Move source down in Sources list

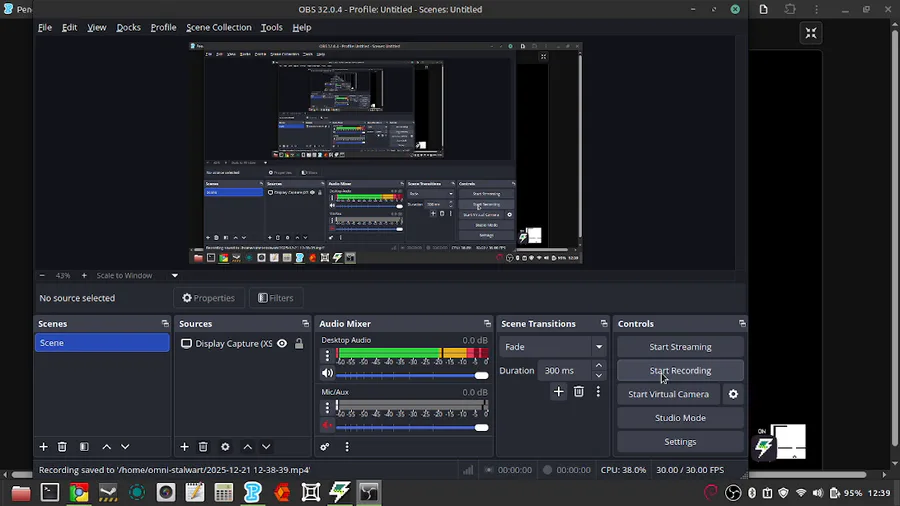[266, 446]
